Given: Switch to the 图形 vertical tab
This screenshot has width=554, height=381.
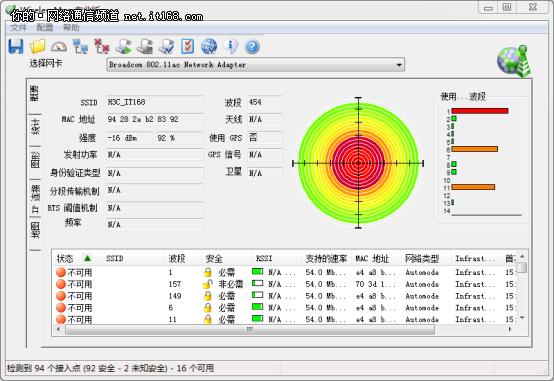Looking at the screenshot, I should pyautogui.click(x=35, y=160).
